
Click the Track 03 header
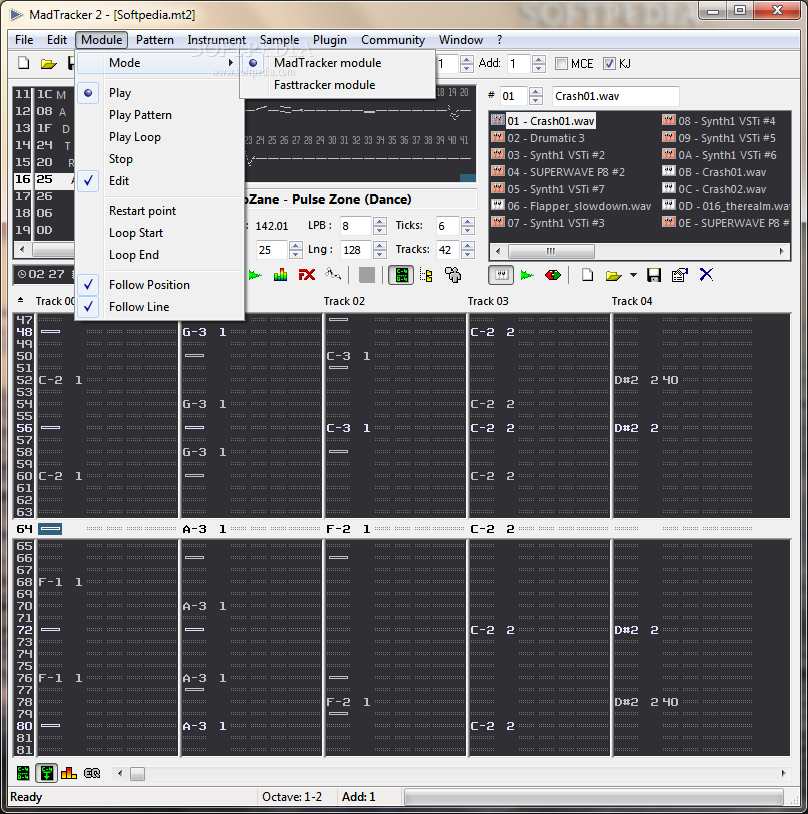488,301
